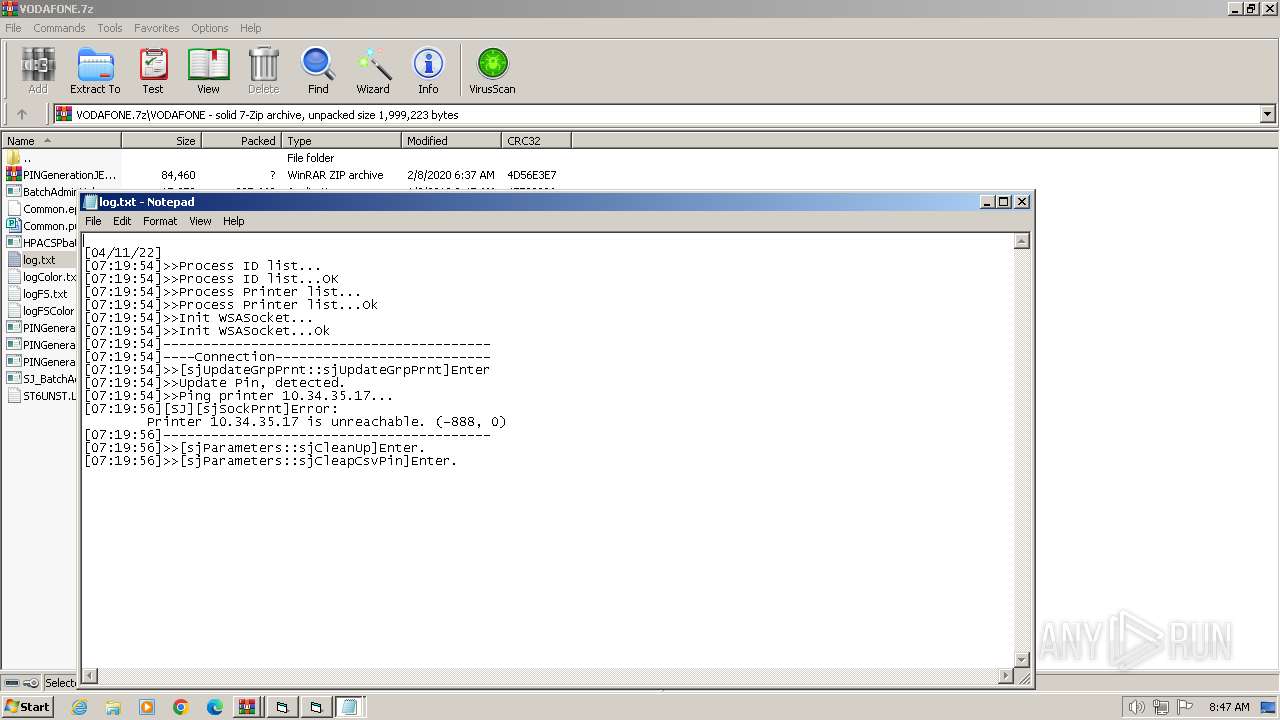
Task: Click the Action Center flag tray icon
Action: tap(1184, 707)
